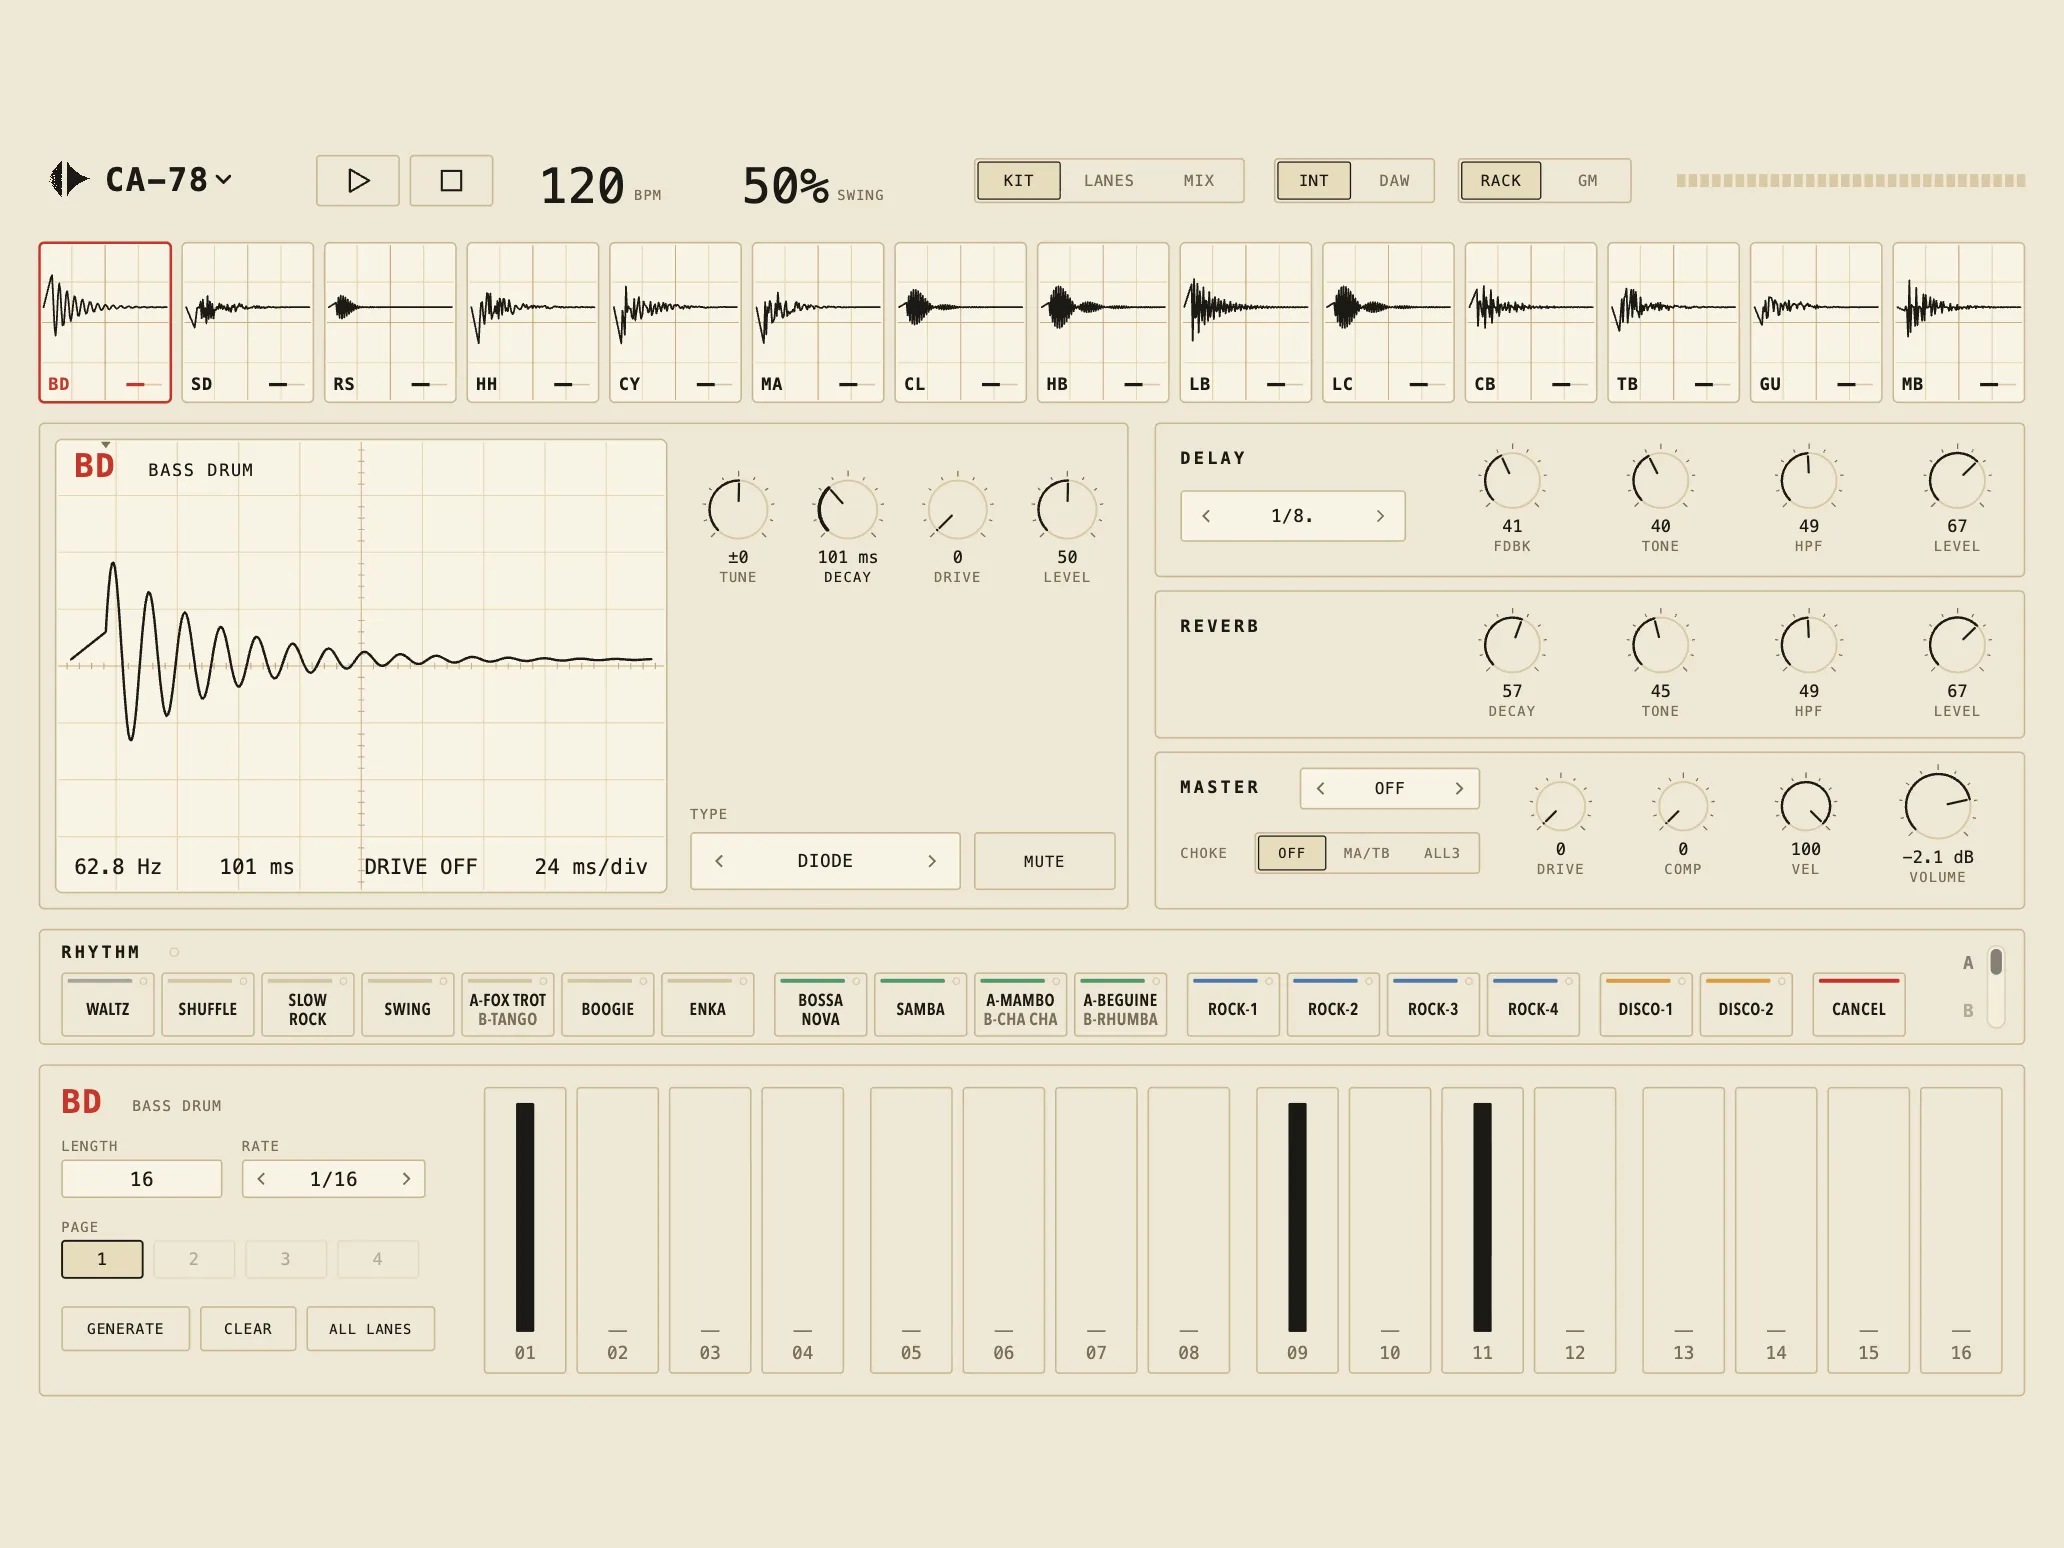
Task: Select the HH drum pad waveform
Action: (x=533, y=322)
